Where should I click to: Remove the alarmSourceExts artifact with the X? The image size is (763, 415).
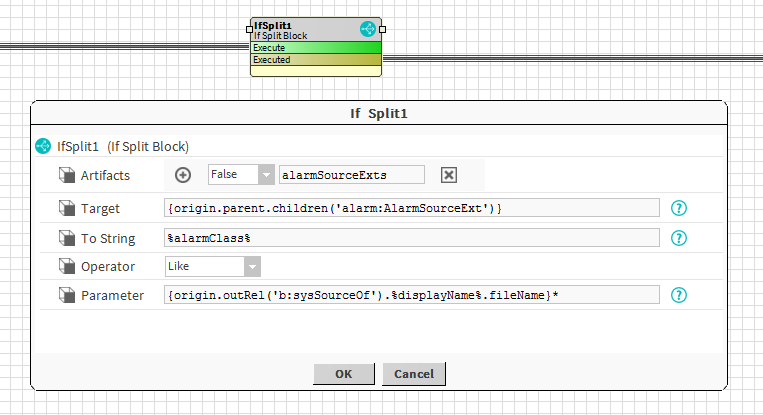click(x=449, y=175)
